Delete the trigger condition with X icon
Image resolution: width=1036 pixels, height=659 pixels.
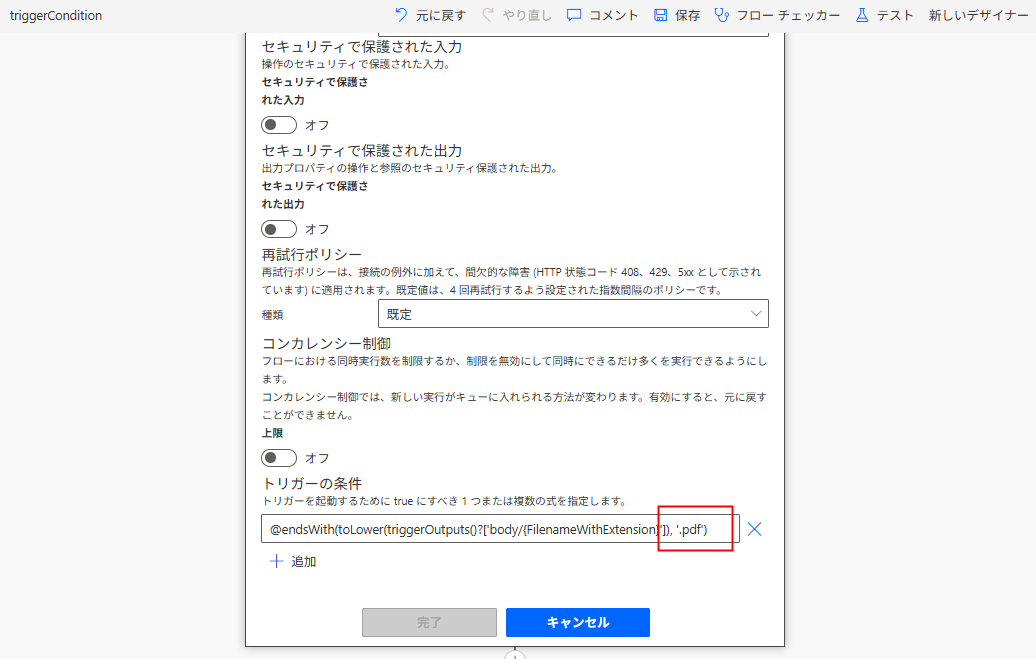755,529
